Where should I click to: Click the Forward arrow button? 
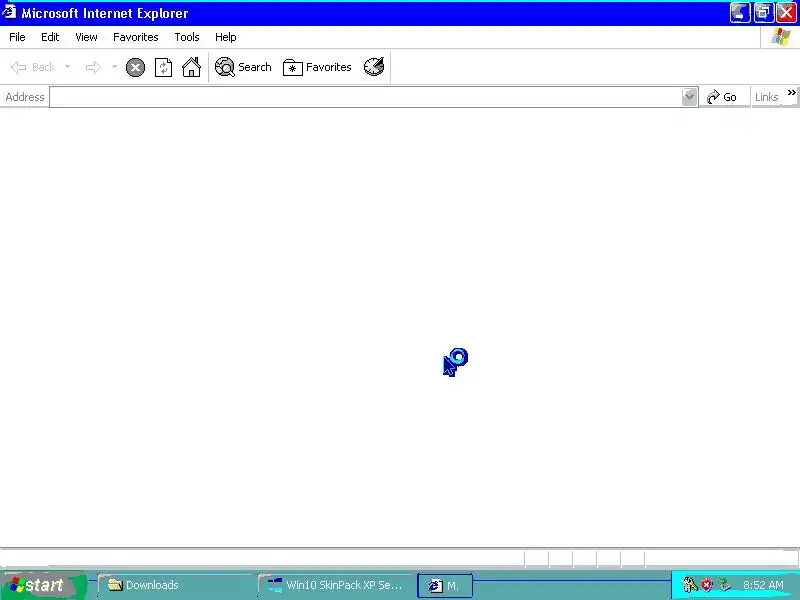point(93,67)
